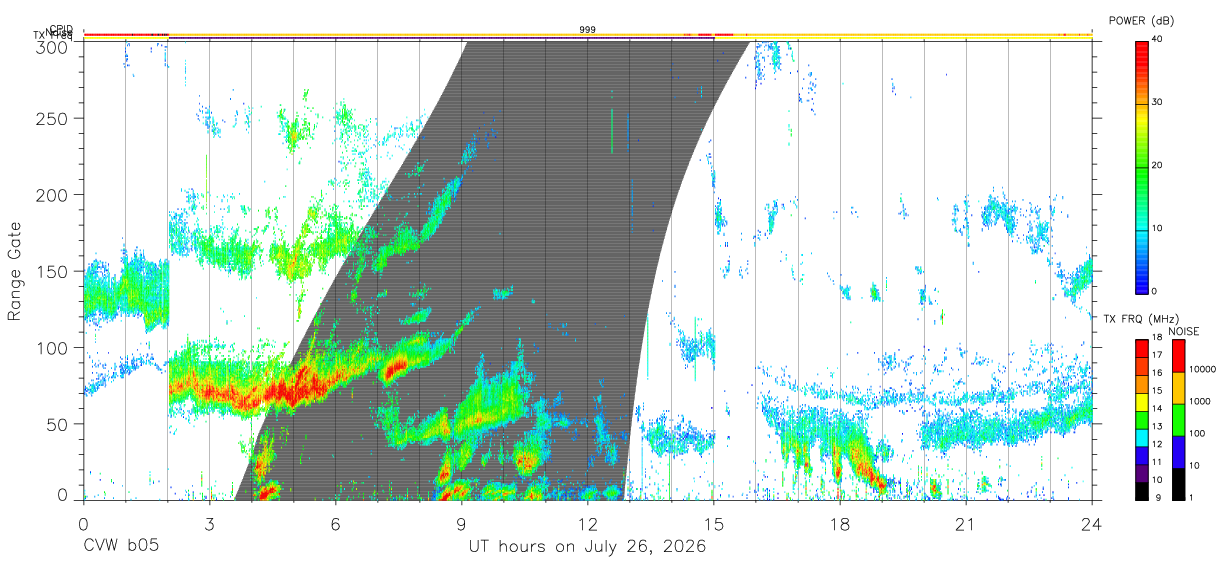Click the 21 tick on UT hours axis
This screenshot has height=567, width=1228.
965,524
